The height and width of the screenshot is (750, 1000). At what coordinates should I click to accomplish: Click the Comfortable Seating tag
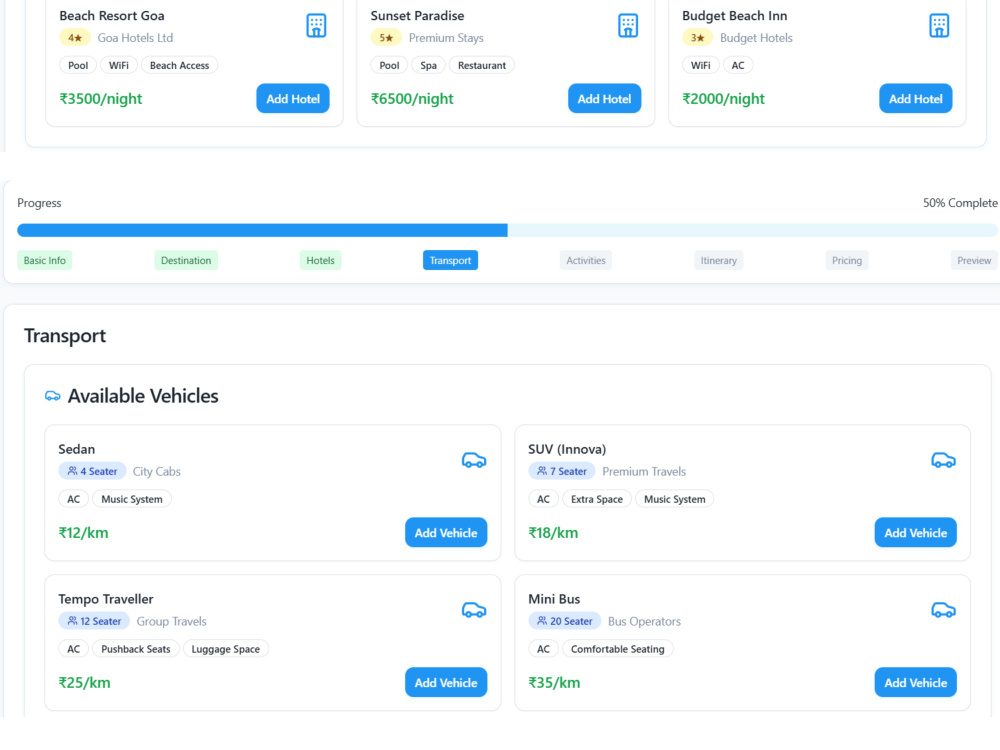pos(617,649)
